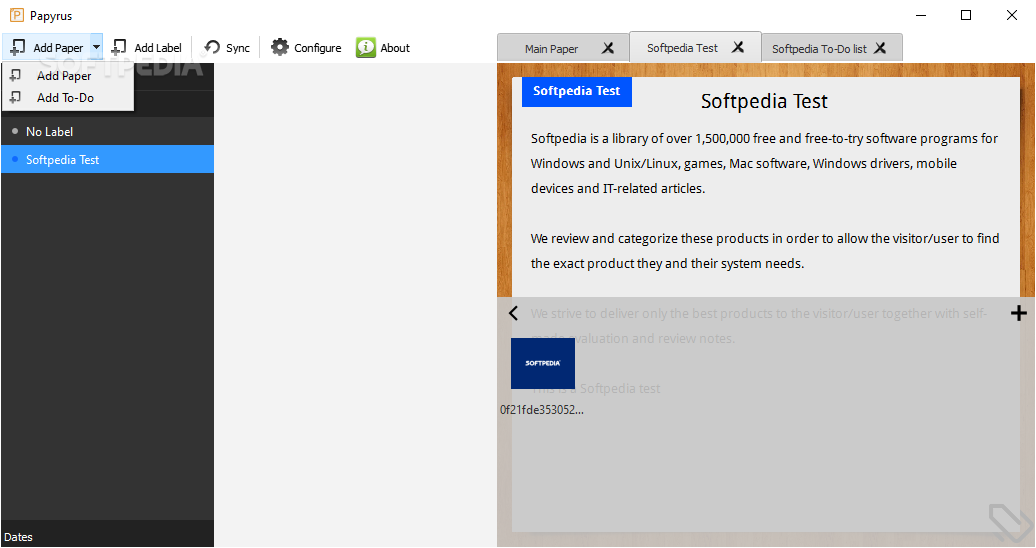Image resolution: width=1036 pixels, height=548 pixels.
Task: Maximize the Papyrus window
Action: [x=966, y=15]
